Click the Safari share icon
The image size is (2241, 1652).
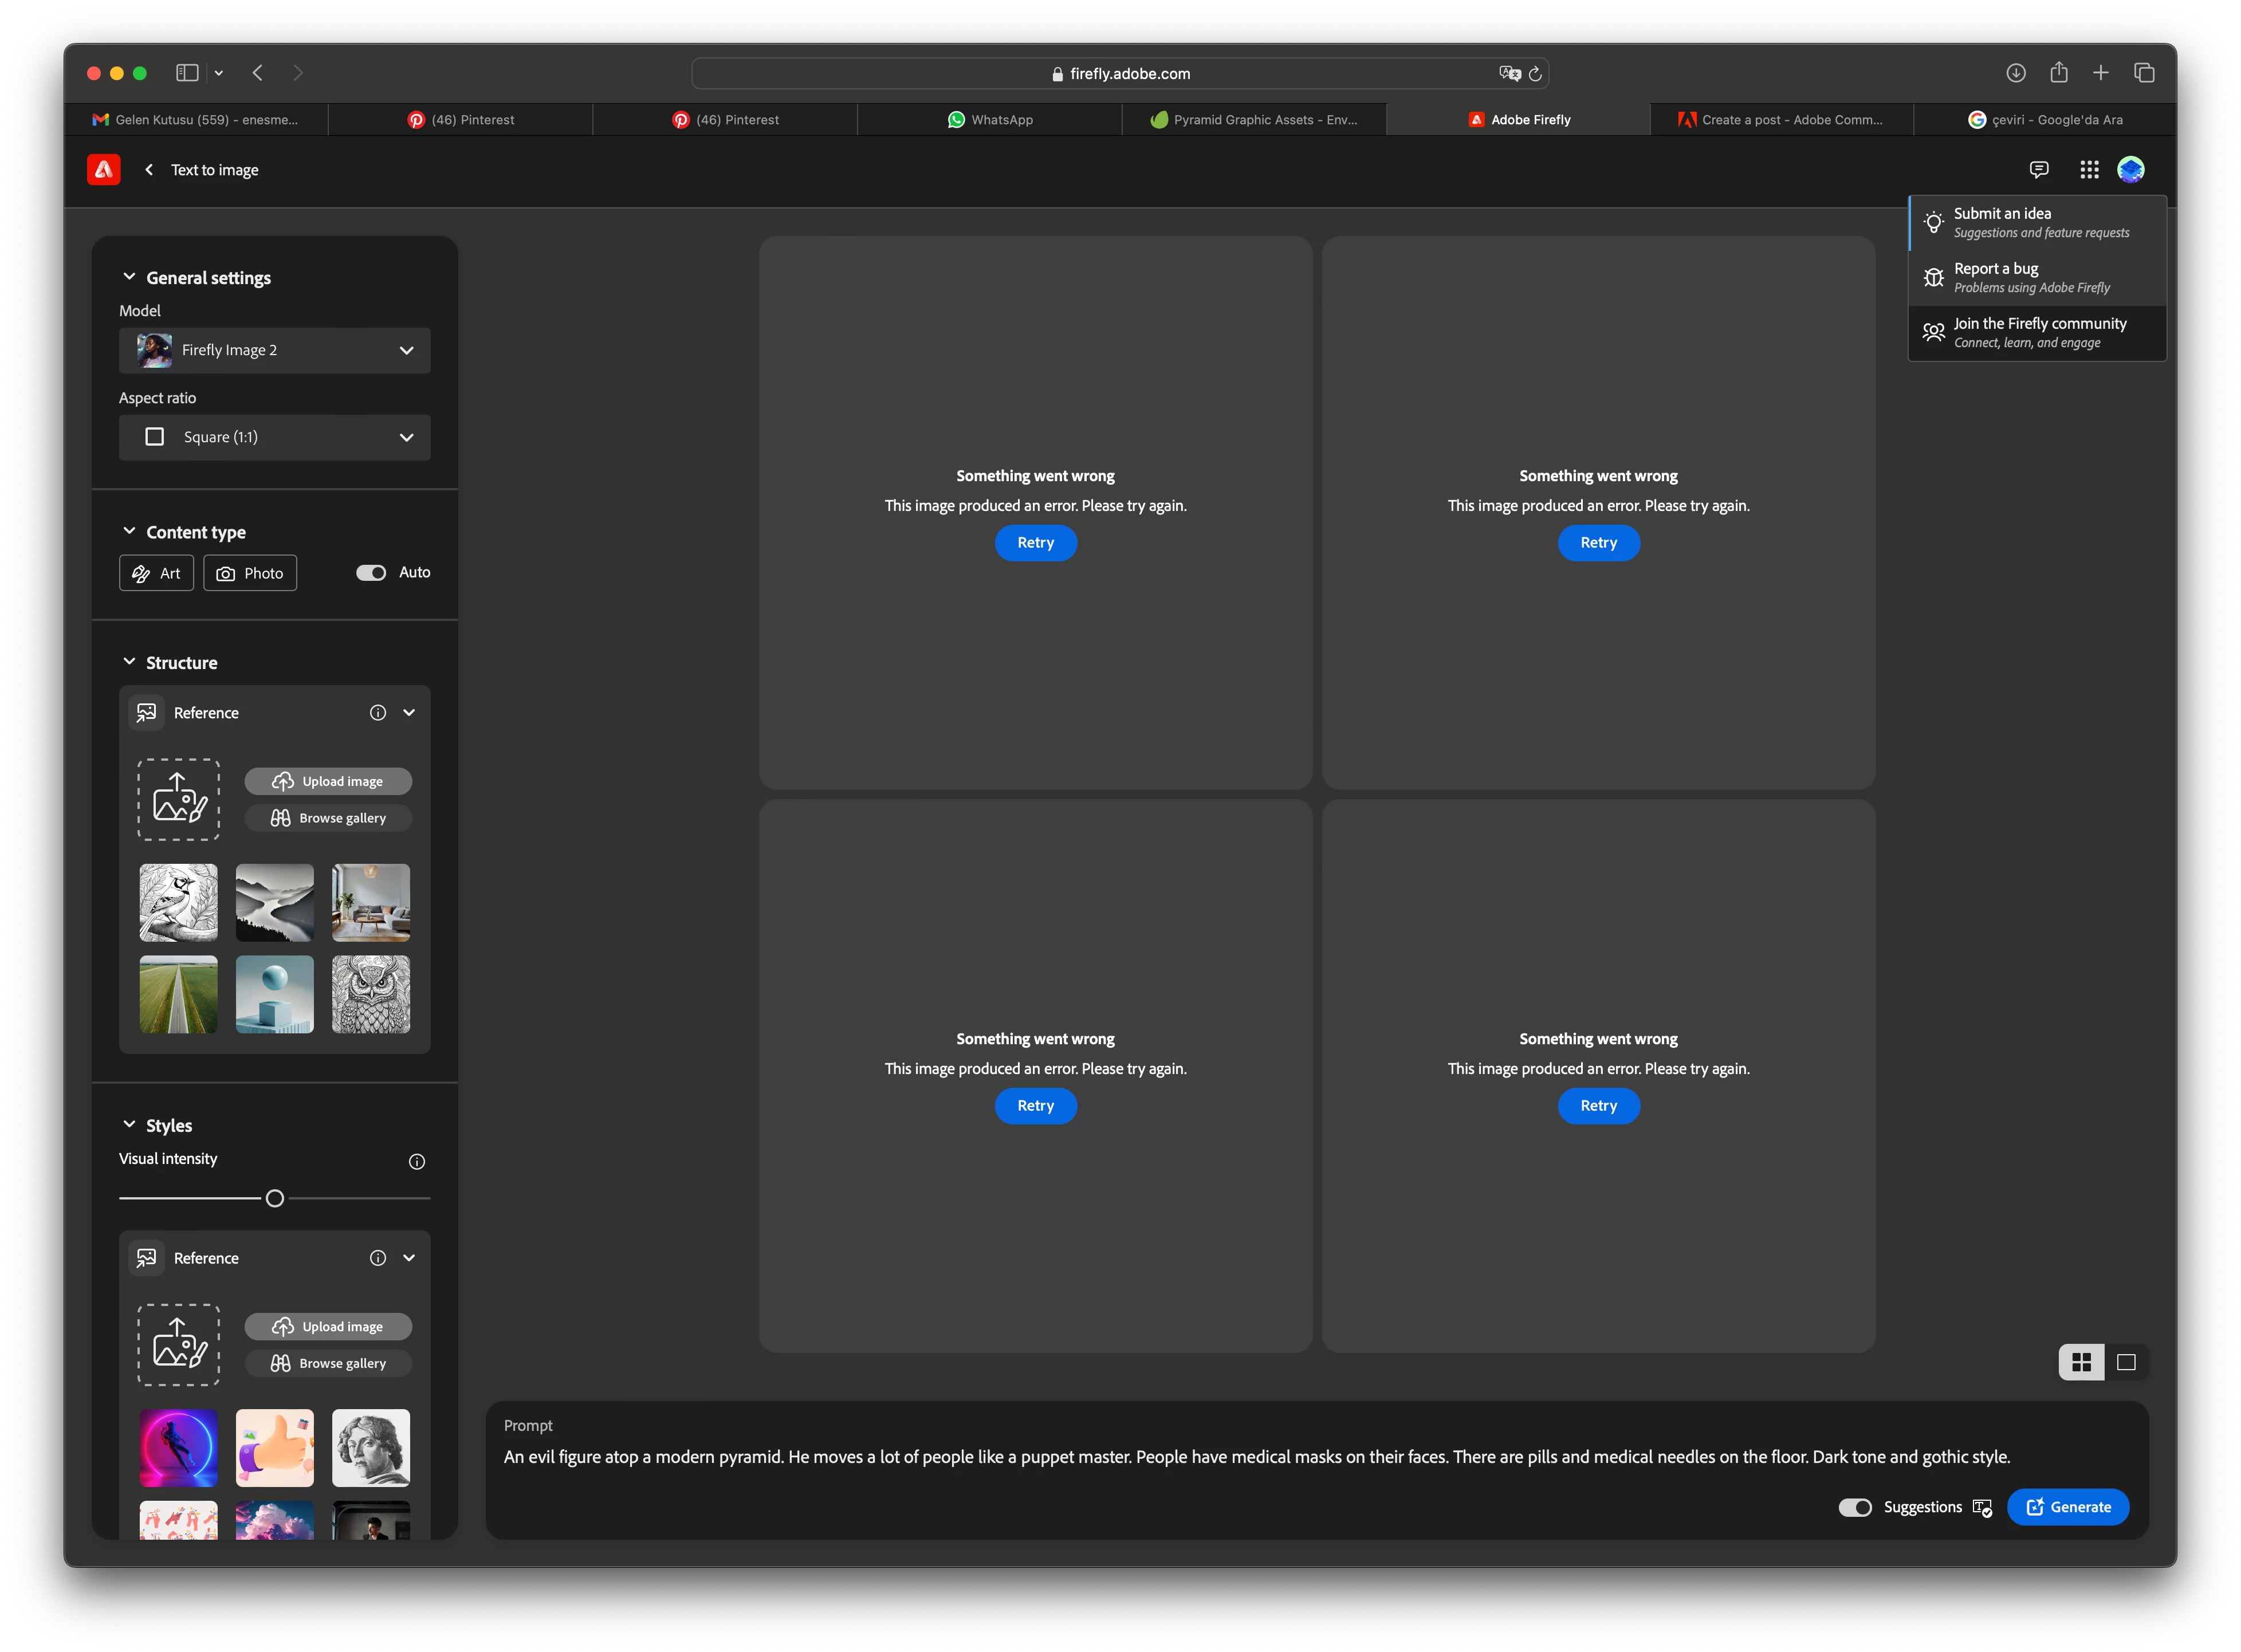tap(2058, 73)
